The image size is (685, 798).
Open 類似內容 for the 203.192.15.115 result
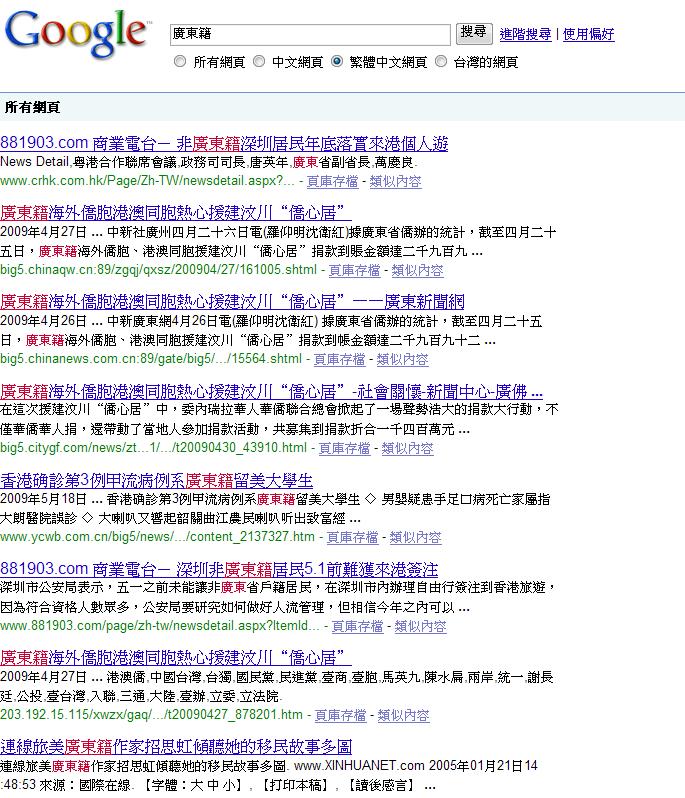[x=404, y=716]
